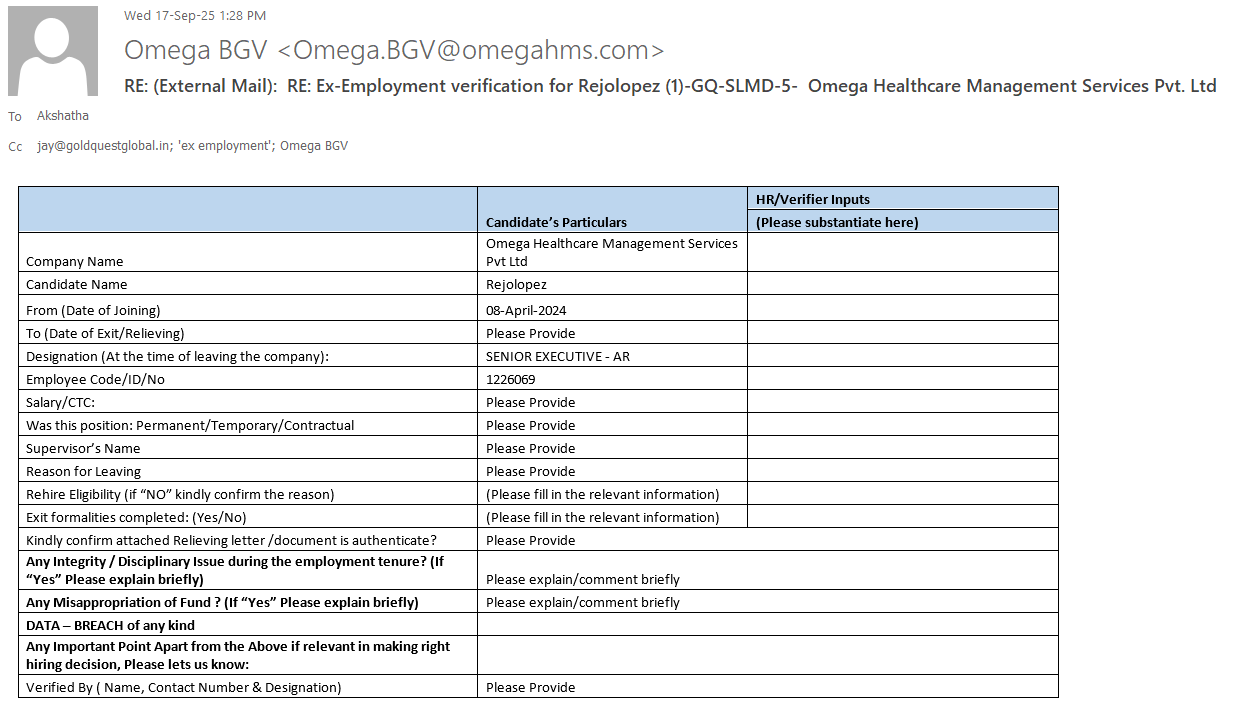Select the Candidate Name row label
The height and width of the screenshot is (711, 1242).
pyautogui.click(x=77, y=284)
